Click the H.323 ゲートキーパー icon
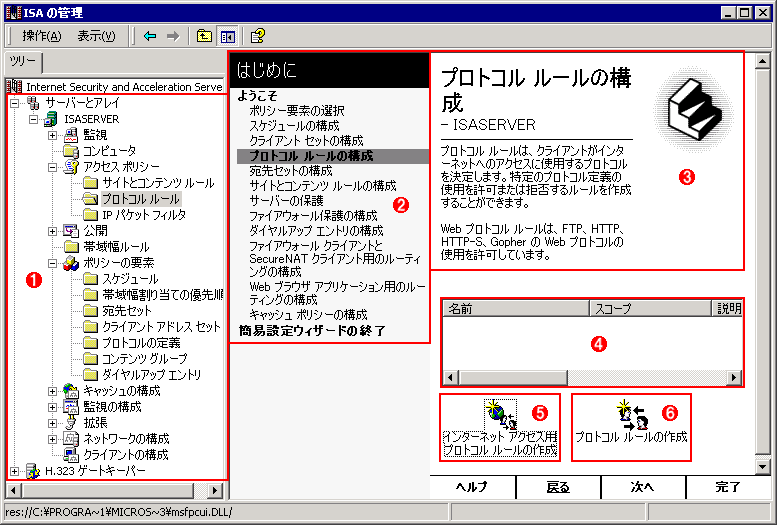 click(33, 471)
